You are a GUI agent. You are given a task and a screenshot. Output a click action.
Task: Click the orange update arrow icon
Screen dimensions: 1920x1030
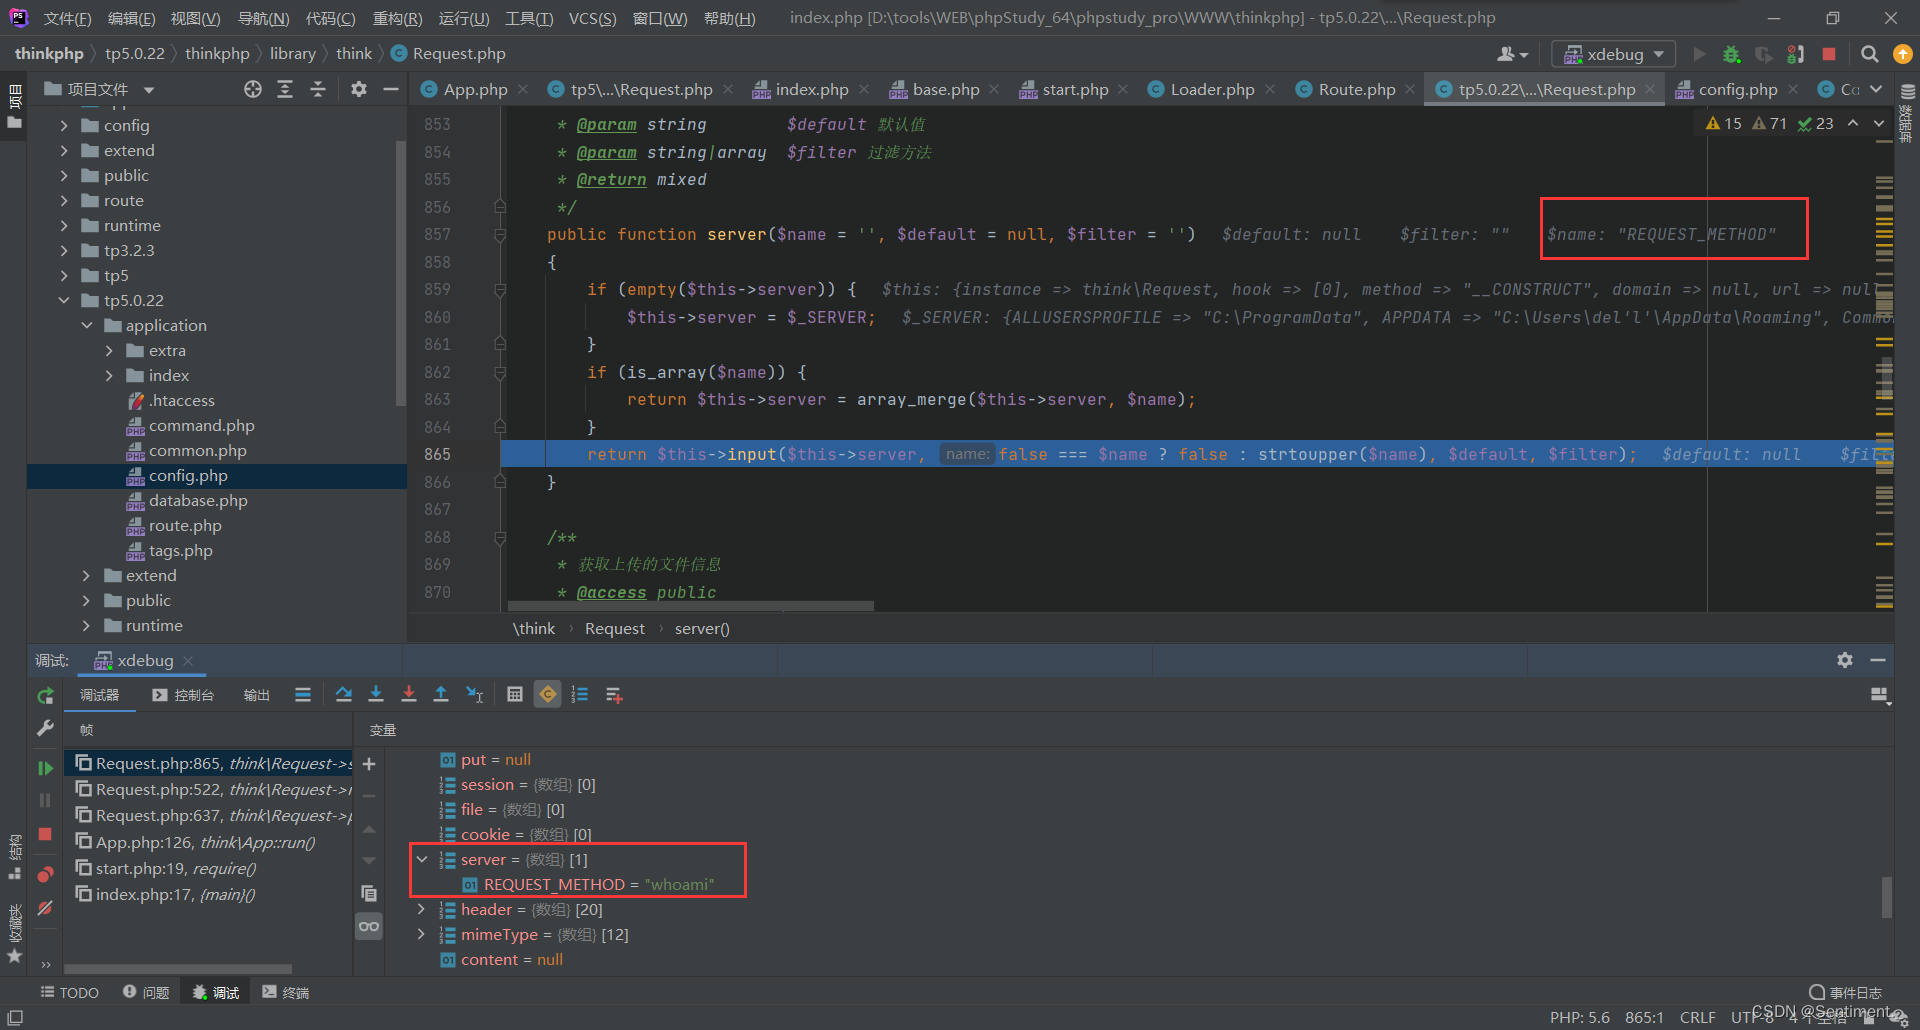(x=1902, y=54)
